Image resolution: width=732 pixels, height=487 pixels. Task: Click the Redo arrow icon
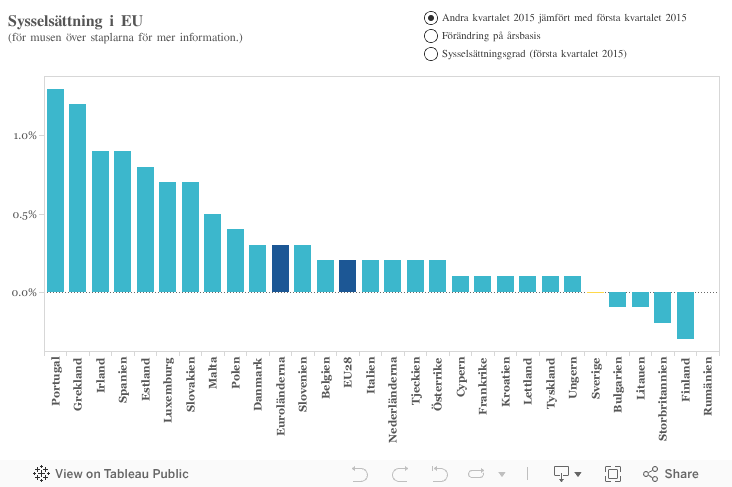click(x=400, y=474)
